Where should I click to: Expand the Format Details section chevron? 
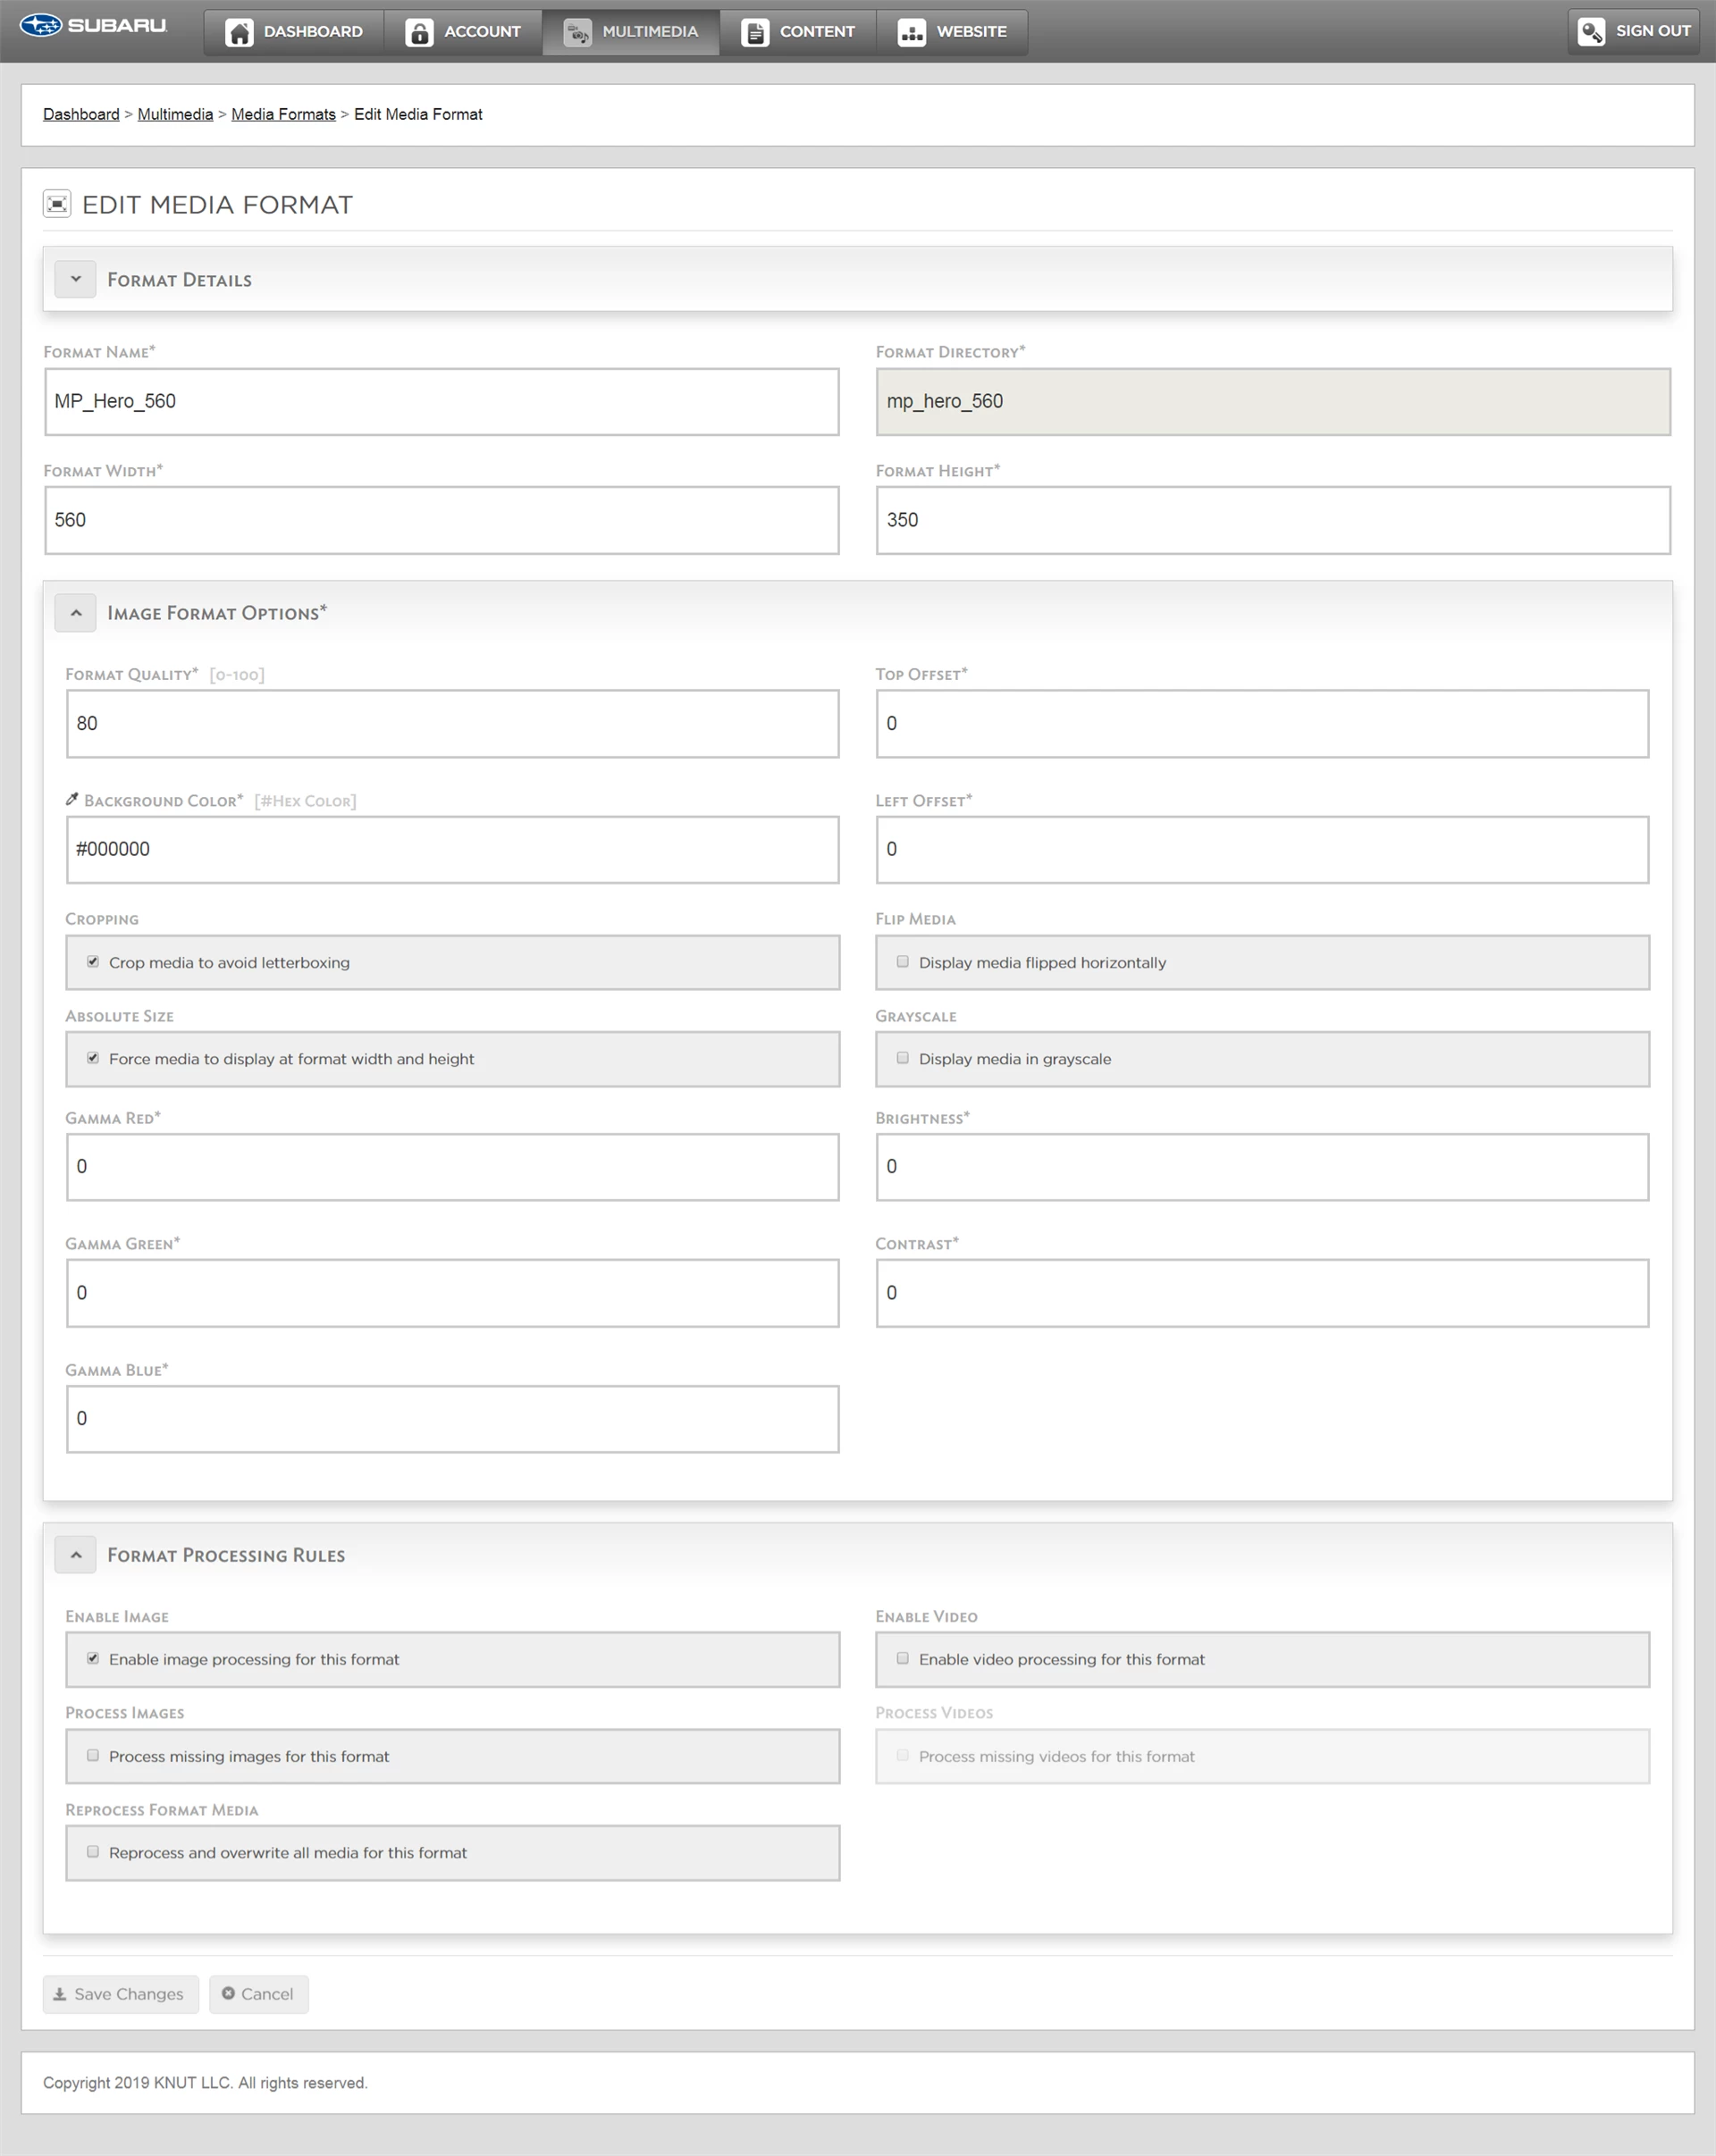tap(76, 279)
